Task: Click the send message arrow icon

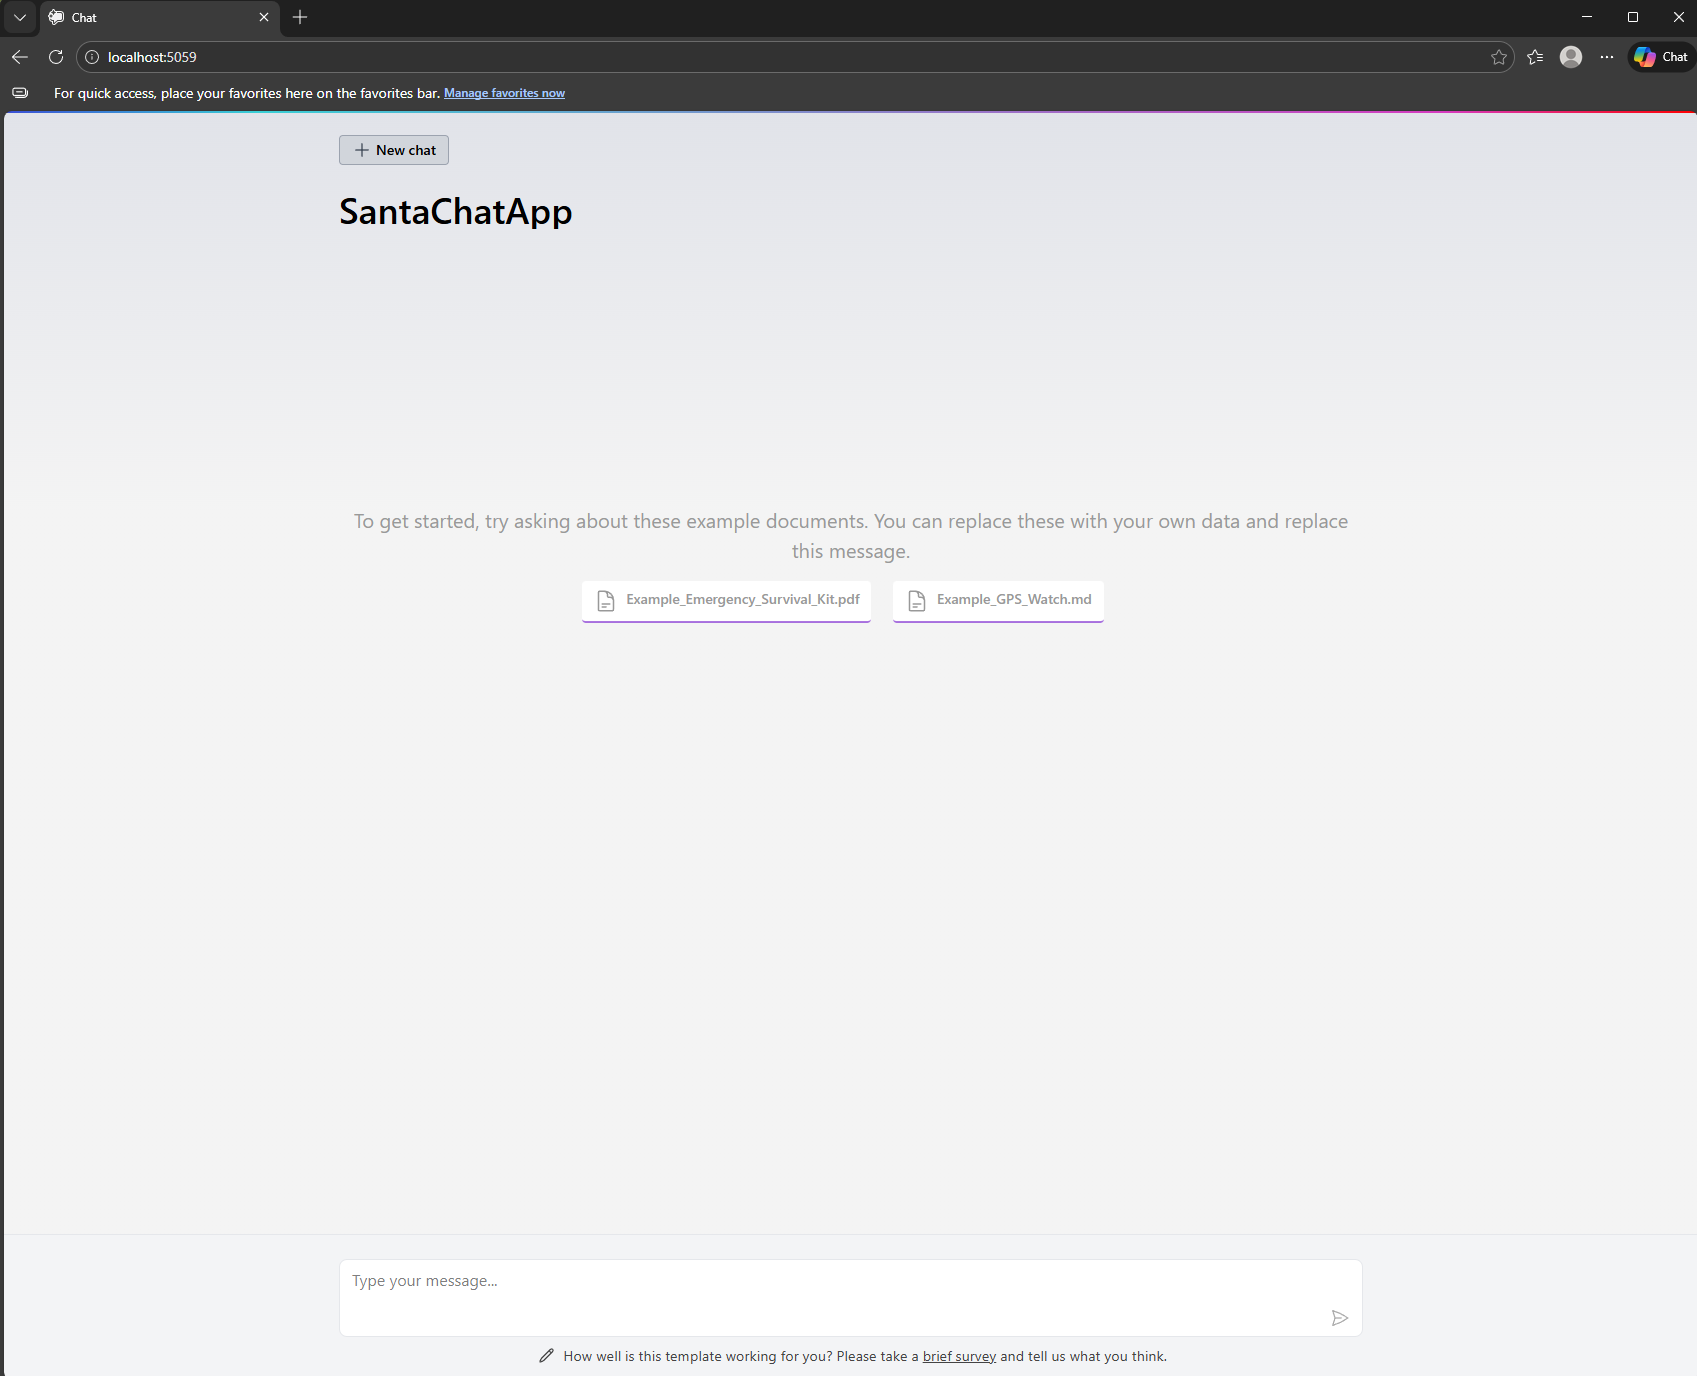Action: [1339, 1318]
